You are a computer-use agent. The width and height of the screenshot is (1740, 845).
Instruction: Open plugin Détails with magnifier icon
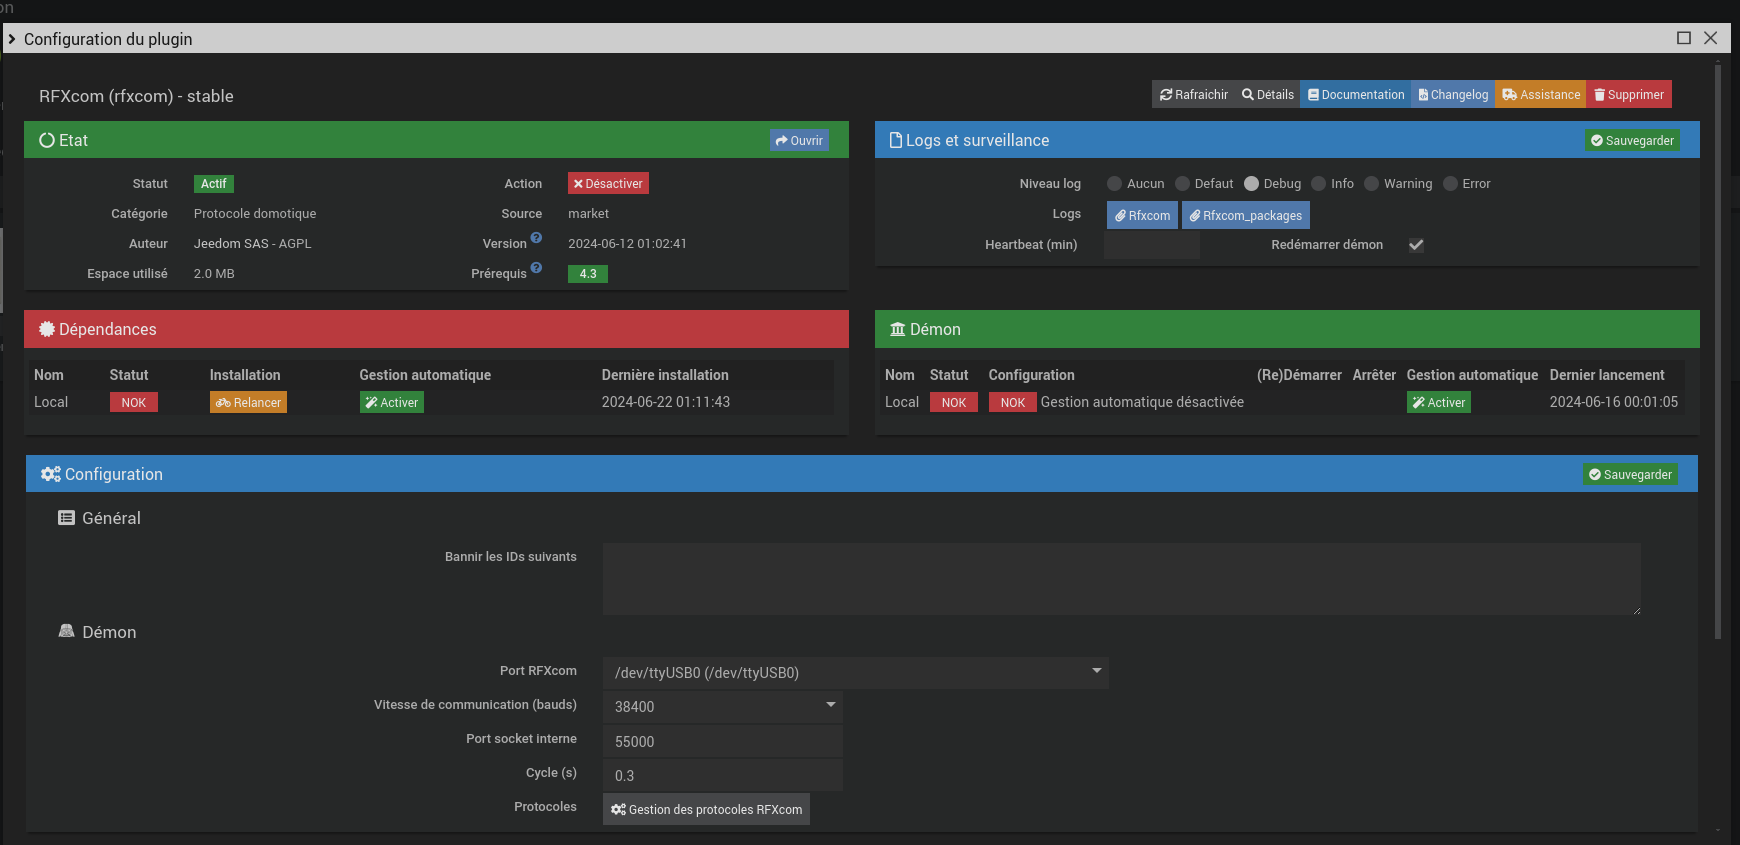[1267, 95]
